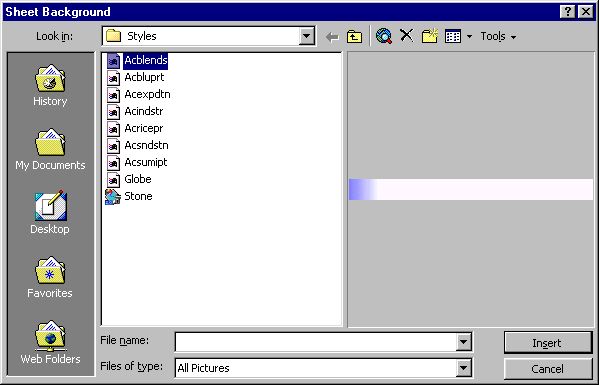Open the Look in folder dropdown
Image resolution: width=599 pixels, height=385 pixels.
tap(306, 36)
